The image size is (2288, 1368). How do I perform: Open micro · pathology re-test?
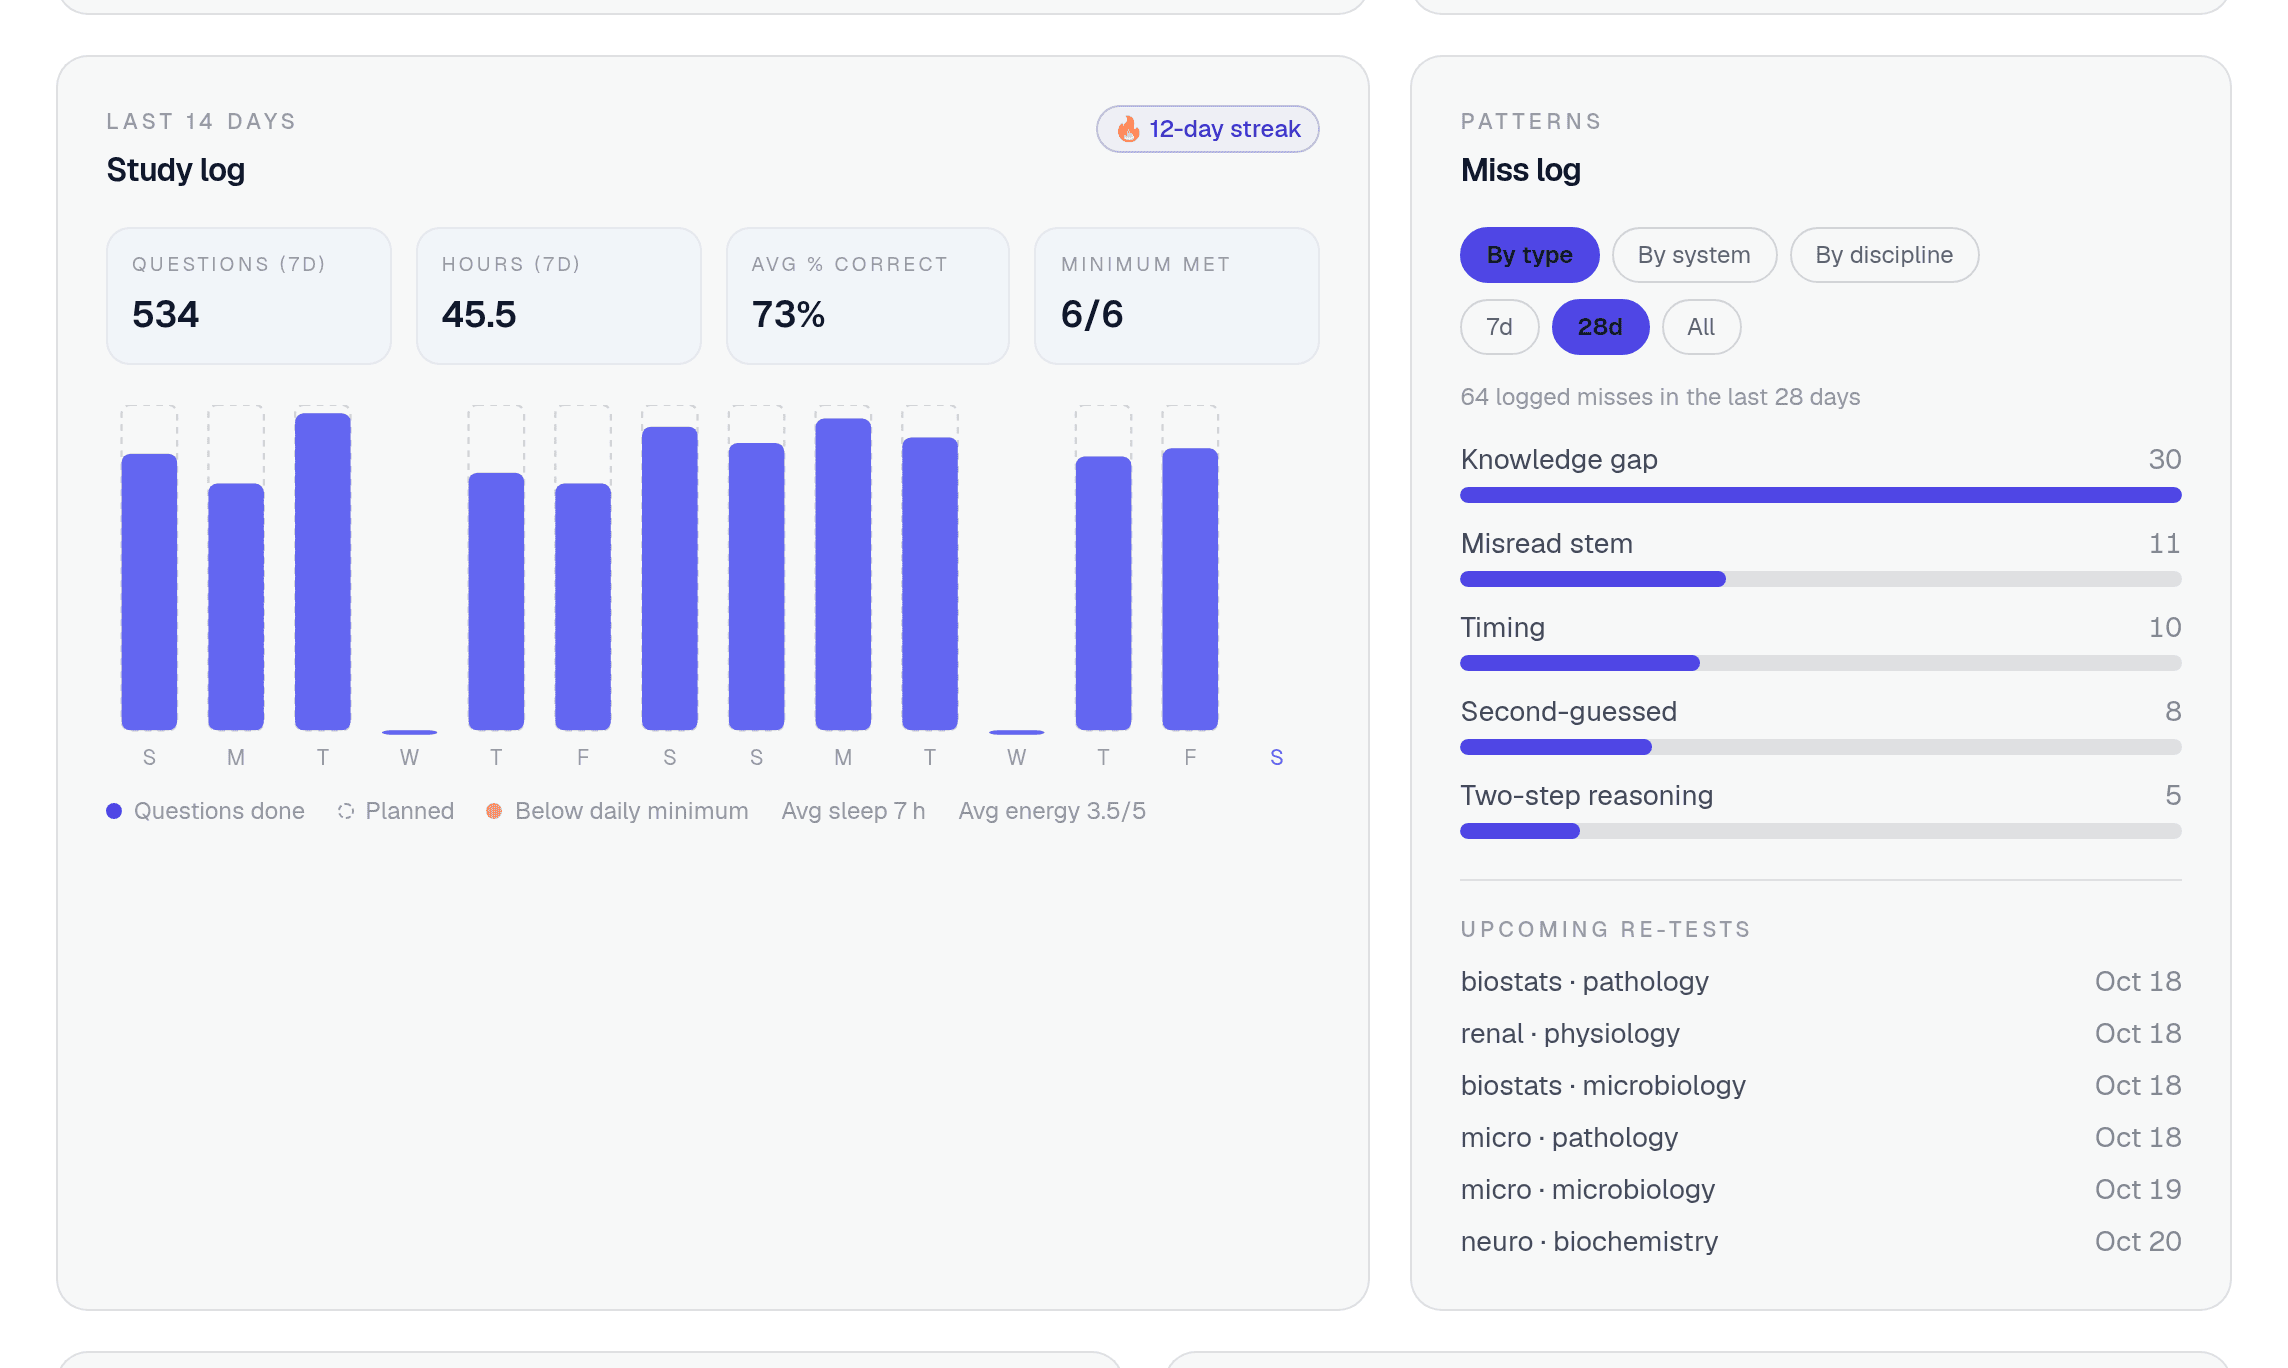tap(1820, 1137)
